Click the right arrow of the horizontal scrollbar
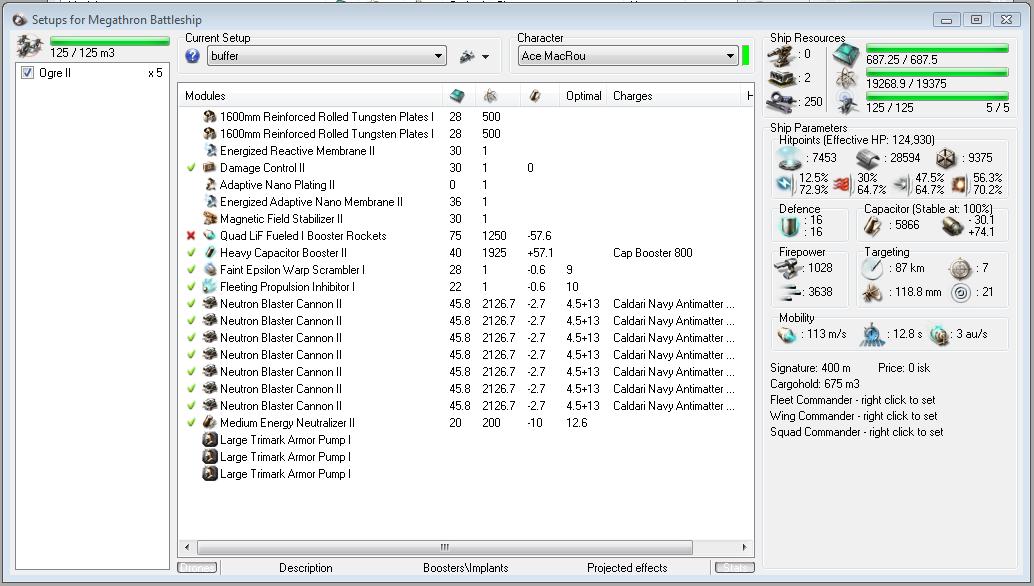 [745, 547]
